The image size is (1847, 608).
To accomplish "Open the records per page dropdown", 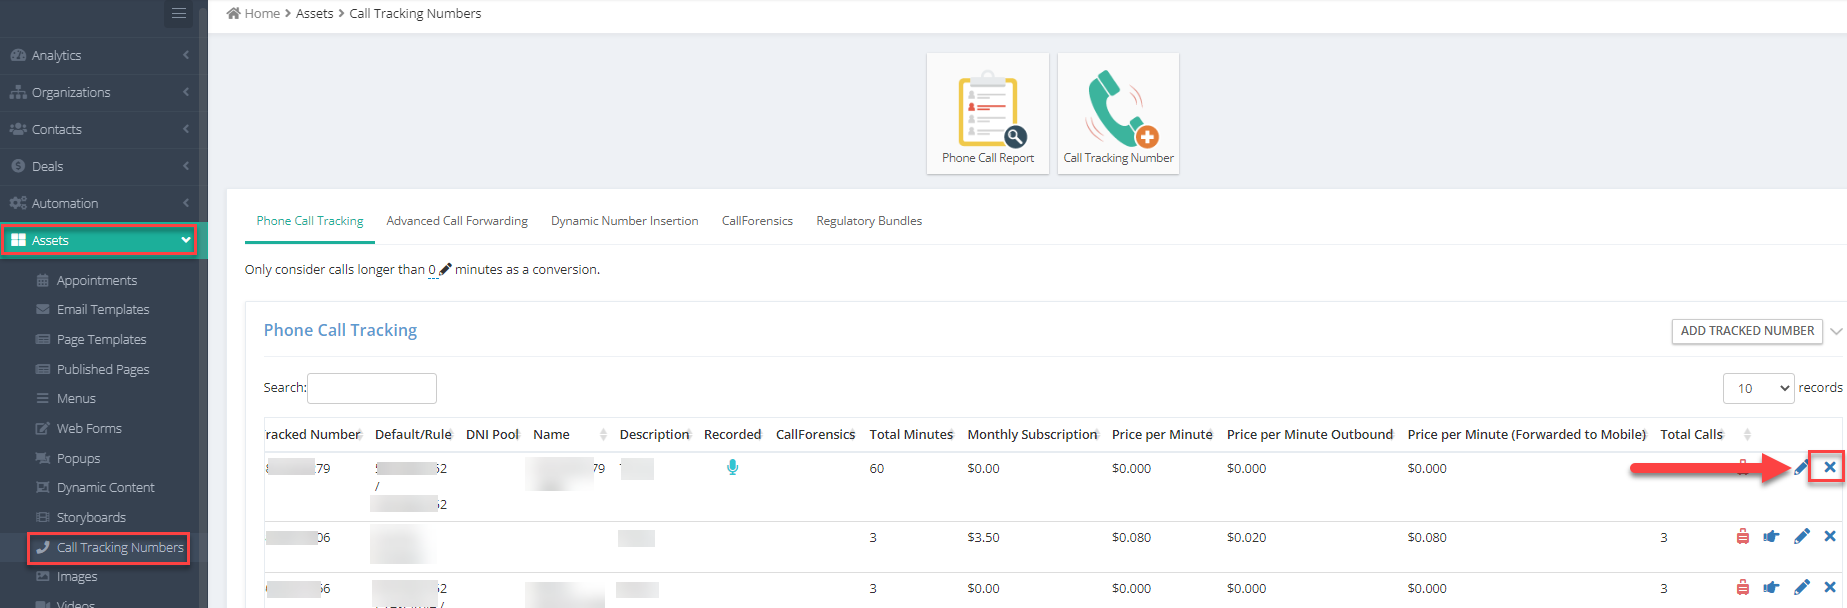I will tap(1758, 388).
